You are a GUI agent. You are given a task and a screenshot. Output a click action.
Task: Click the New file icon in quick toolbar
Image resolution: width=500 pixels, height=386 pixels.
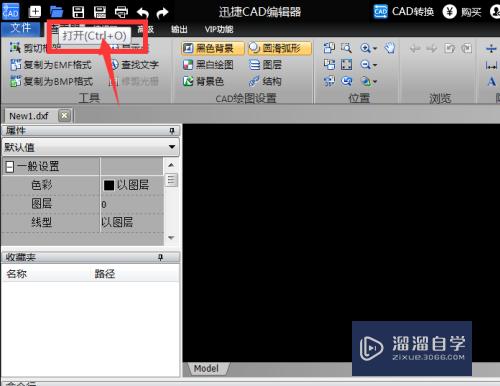(x=35, y=12)
